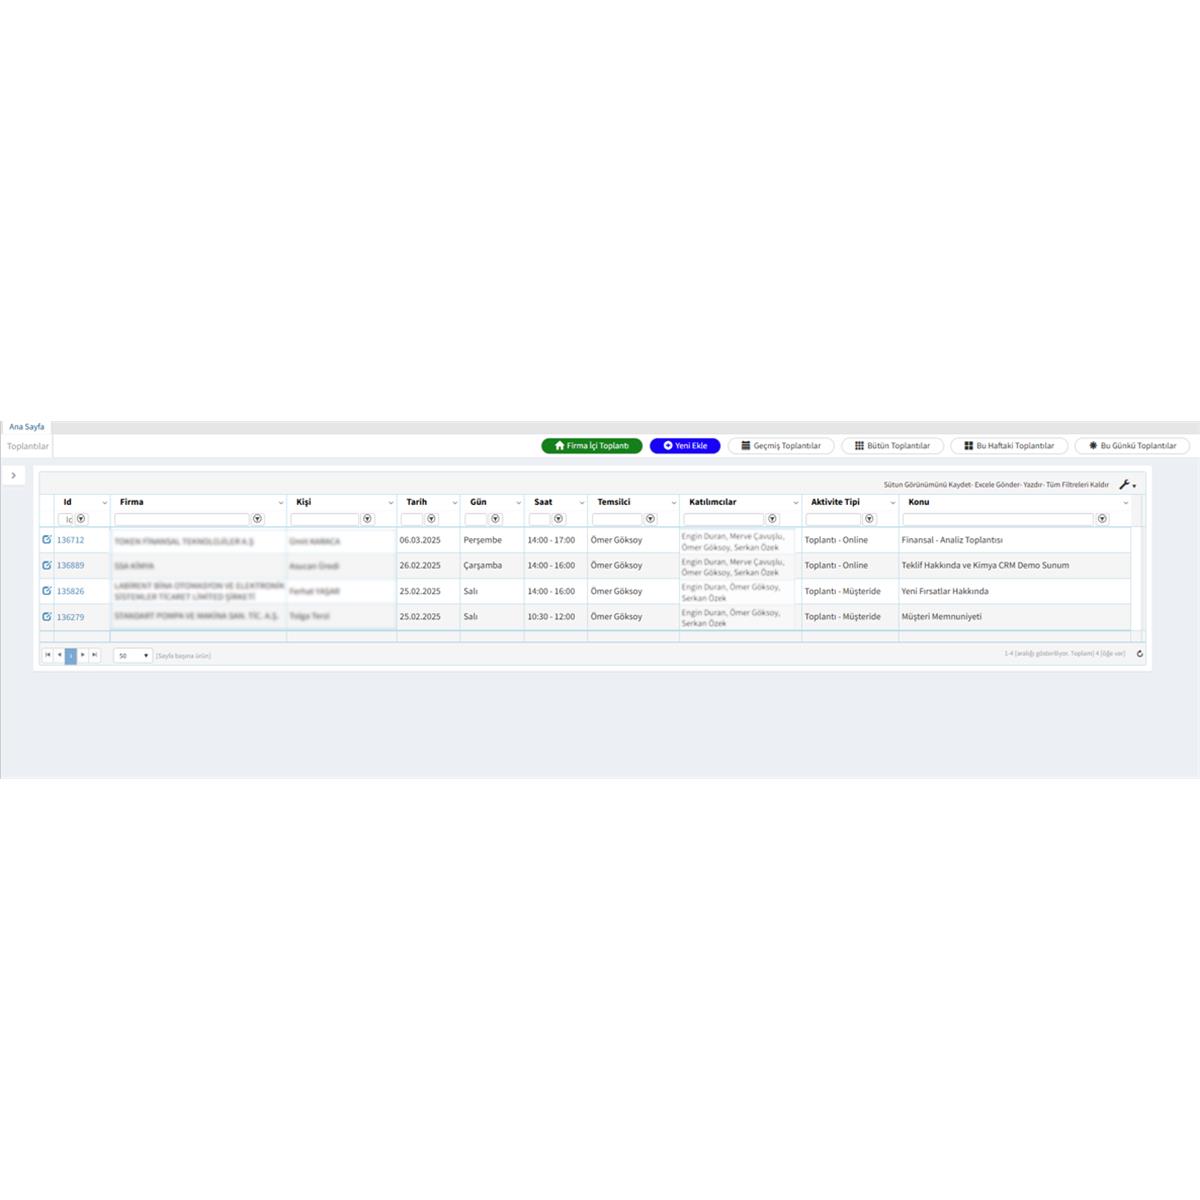Focus the Temsilci filter input field
This screenshot has width=1200, height=1200.
pos(617,519)
